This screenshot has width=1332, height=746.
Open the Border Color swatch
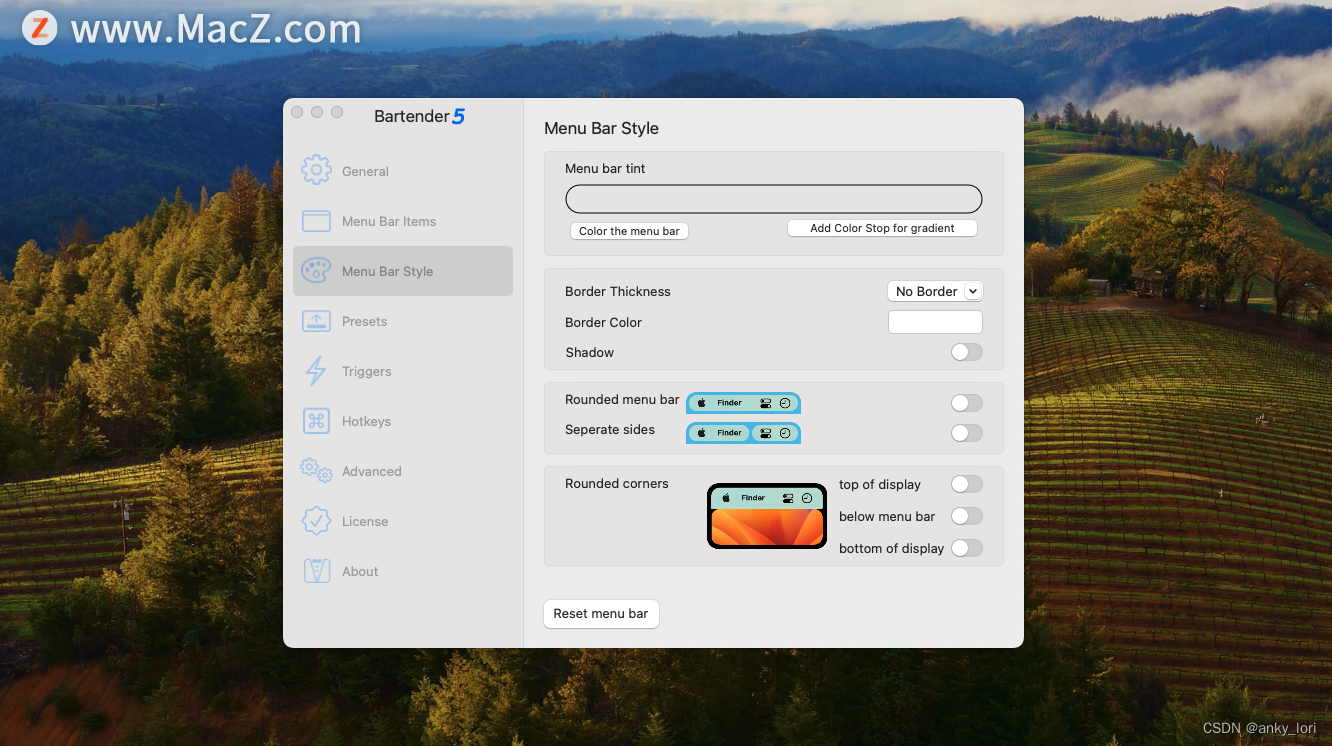point(935,322)
